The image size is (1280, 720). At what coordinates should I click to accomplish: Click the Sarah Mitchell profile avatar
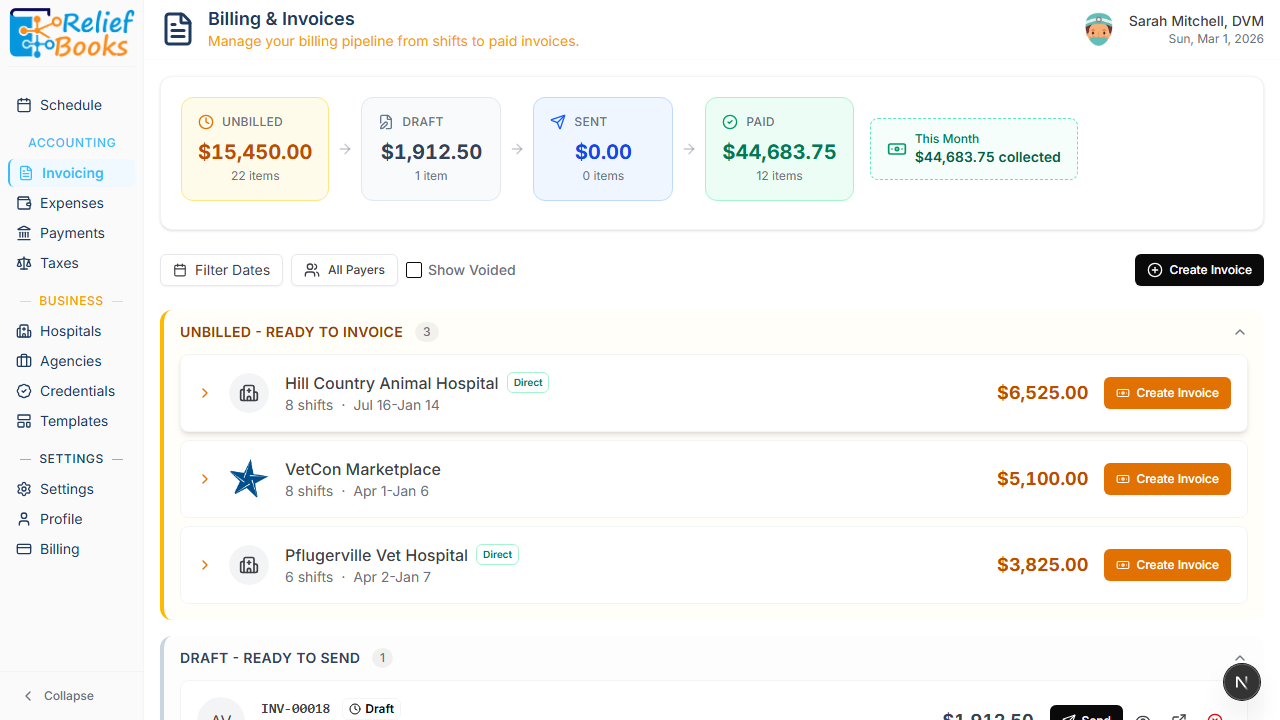point(1099,29)
